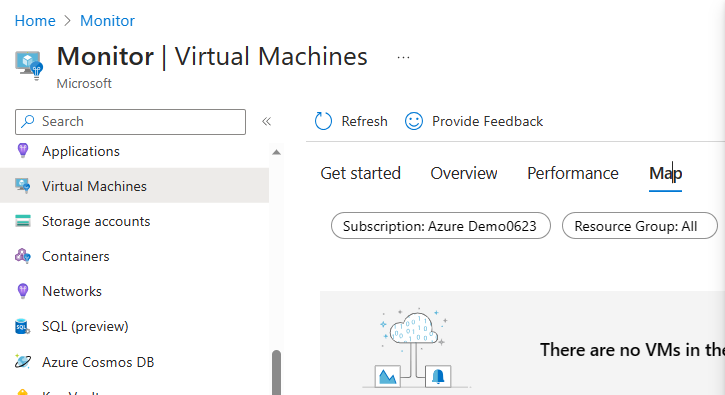Switch to the Overview tab
This screenshot has height=395, width=725.
pos(464,173)
